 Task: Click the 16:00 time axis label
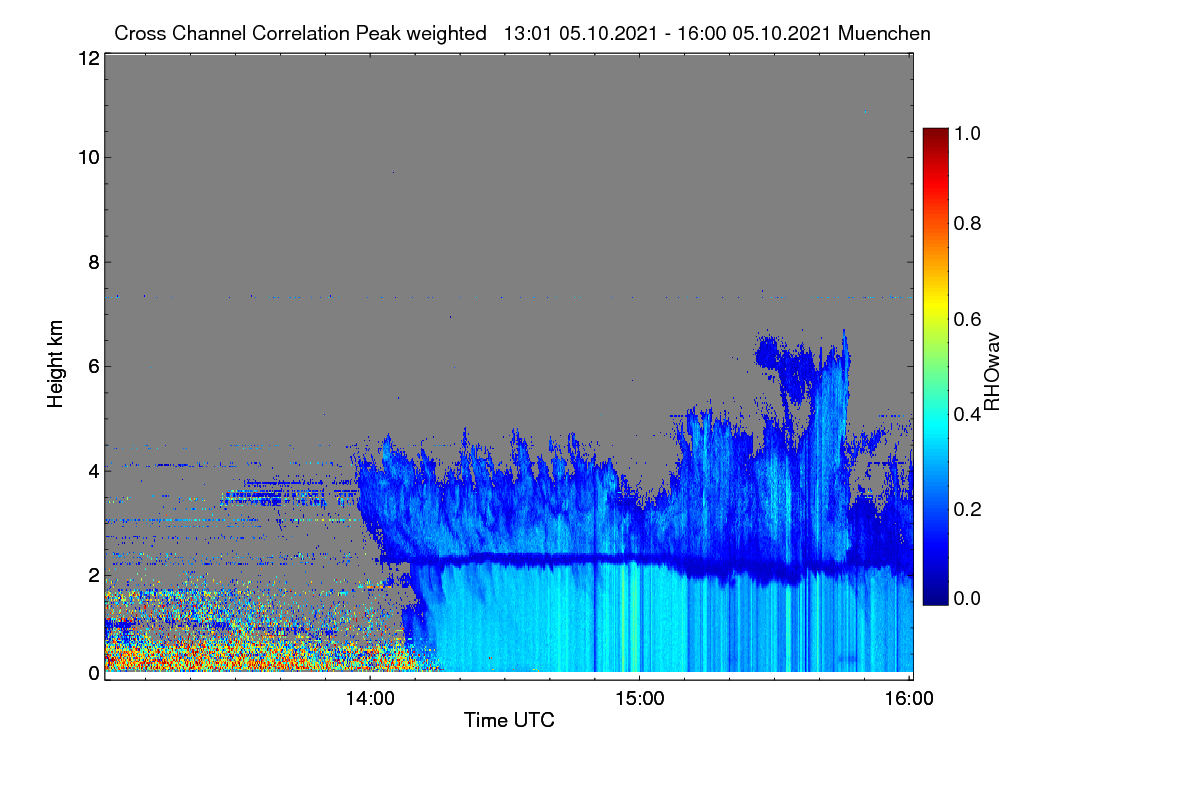(910, 699)
